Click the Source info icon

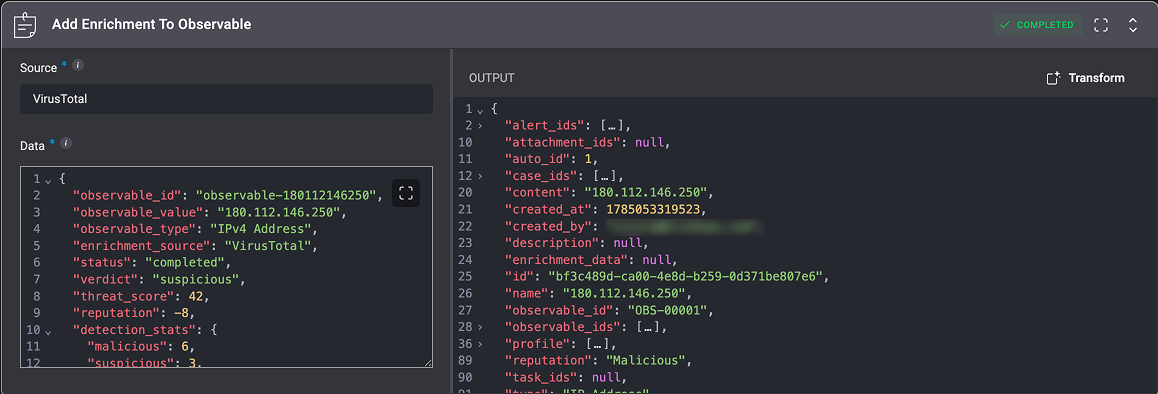[x=78, y=65]
